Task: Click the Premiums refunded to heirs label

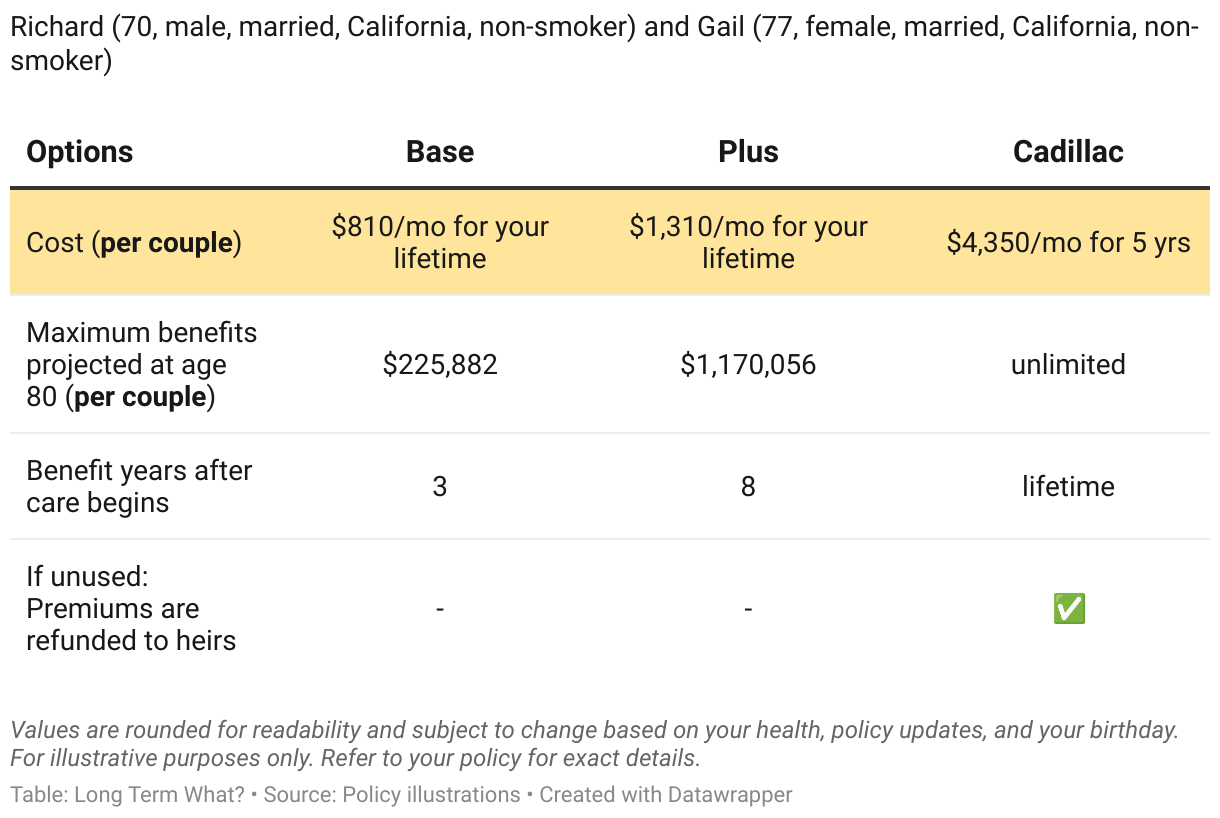Action: tap(130, 608)
